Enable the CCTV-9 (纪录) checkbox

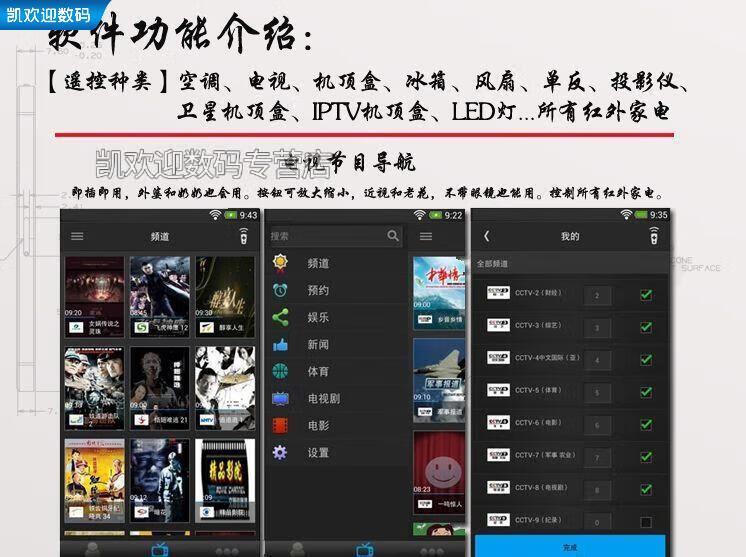646,521
